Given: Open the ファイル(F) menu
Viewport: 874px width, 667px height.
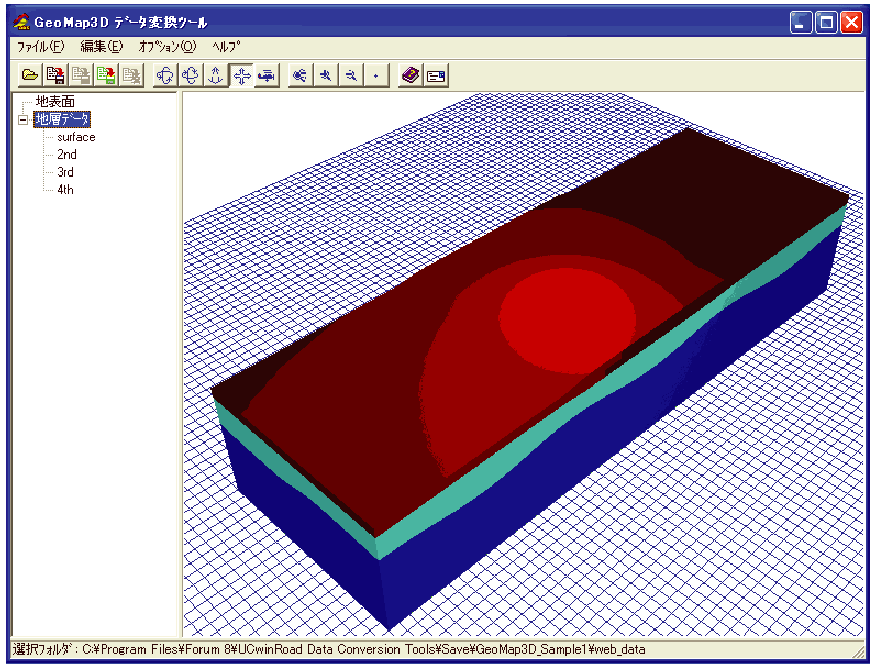Looking at the screenshot, I should (x=41, y=47).
